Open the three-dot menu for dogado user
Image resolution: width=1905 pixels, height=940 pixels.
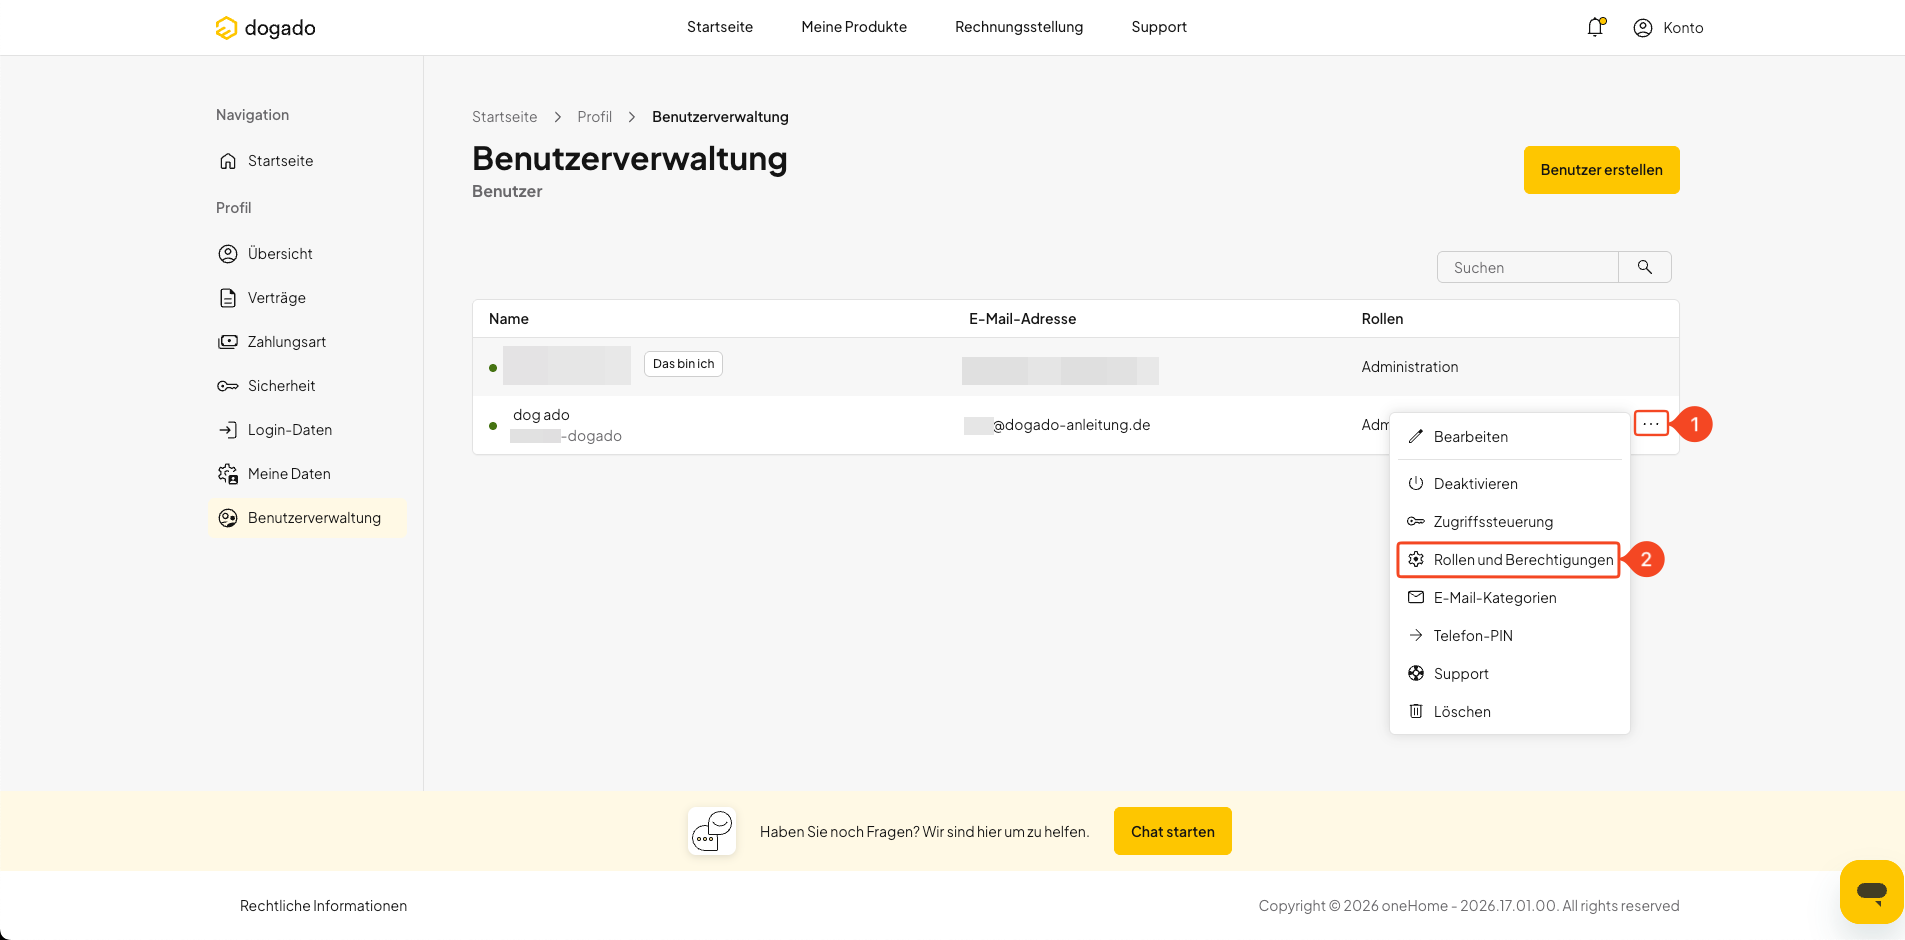coord(1651,424)
